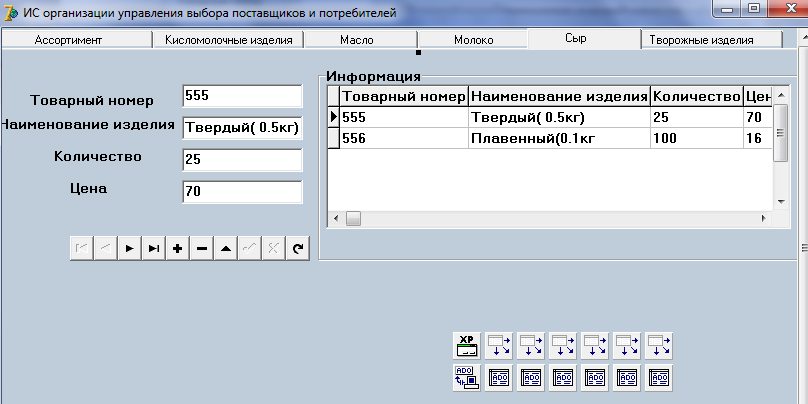The image size is (808, 404).
Task: Click the Количество input field
Action: [x=242, y=160]
